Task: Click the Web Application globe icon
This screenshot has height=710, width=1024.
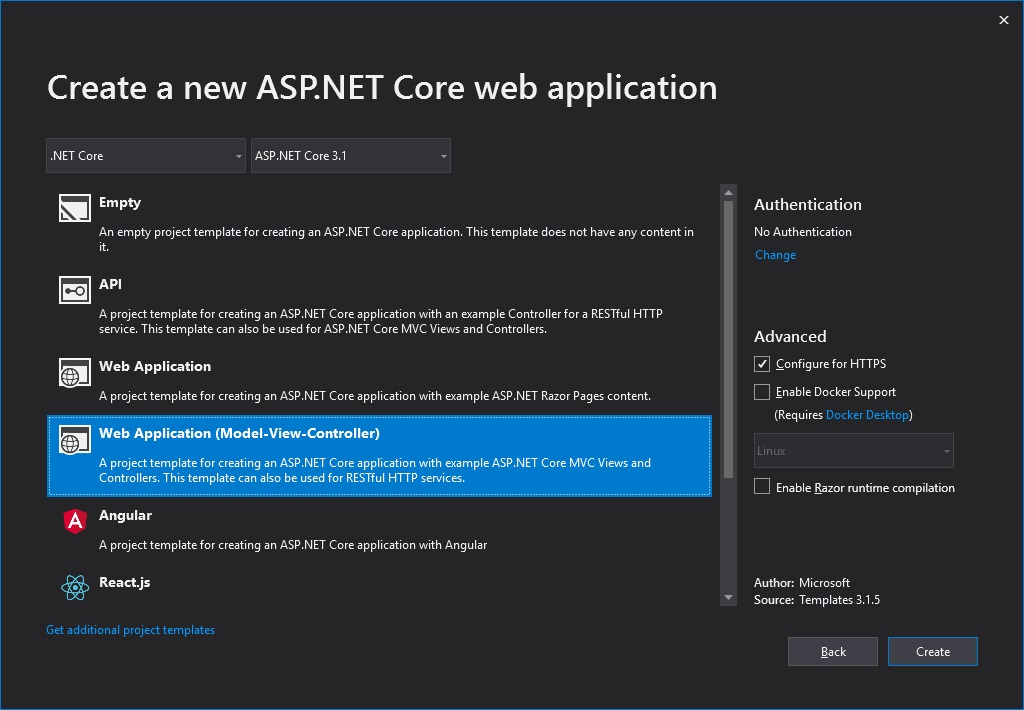Action: [75, 372]
